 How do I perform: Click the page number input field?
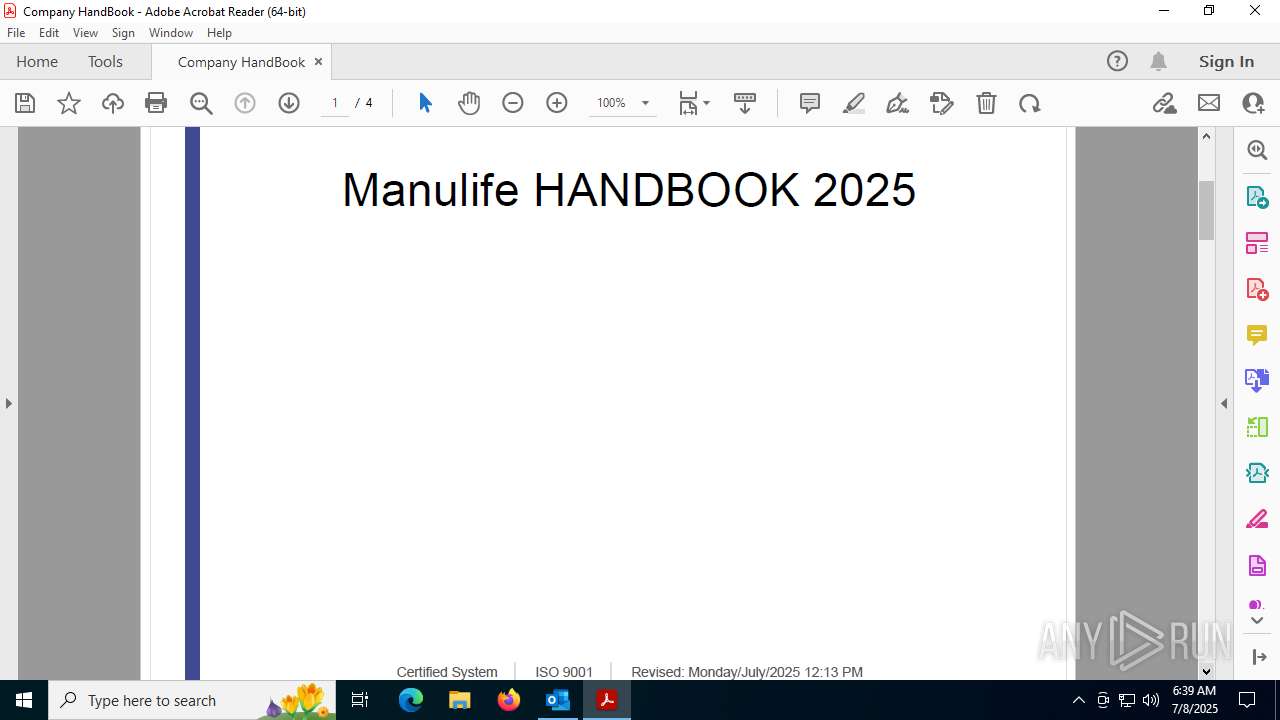335,103
